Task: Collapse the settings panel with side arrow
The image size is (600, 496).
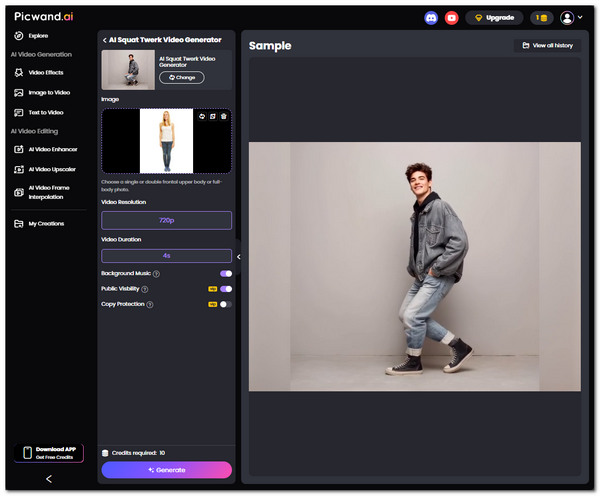Action: 238,257
